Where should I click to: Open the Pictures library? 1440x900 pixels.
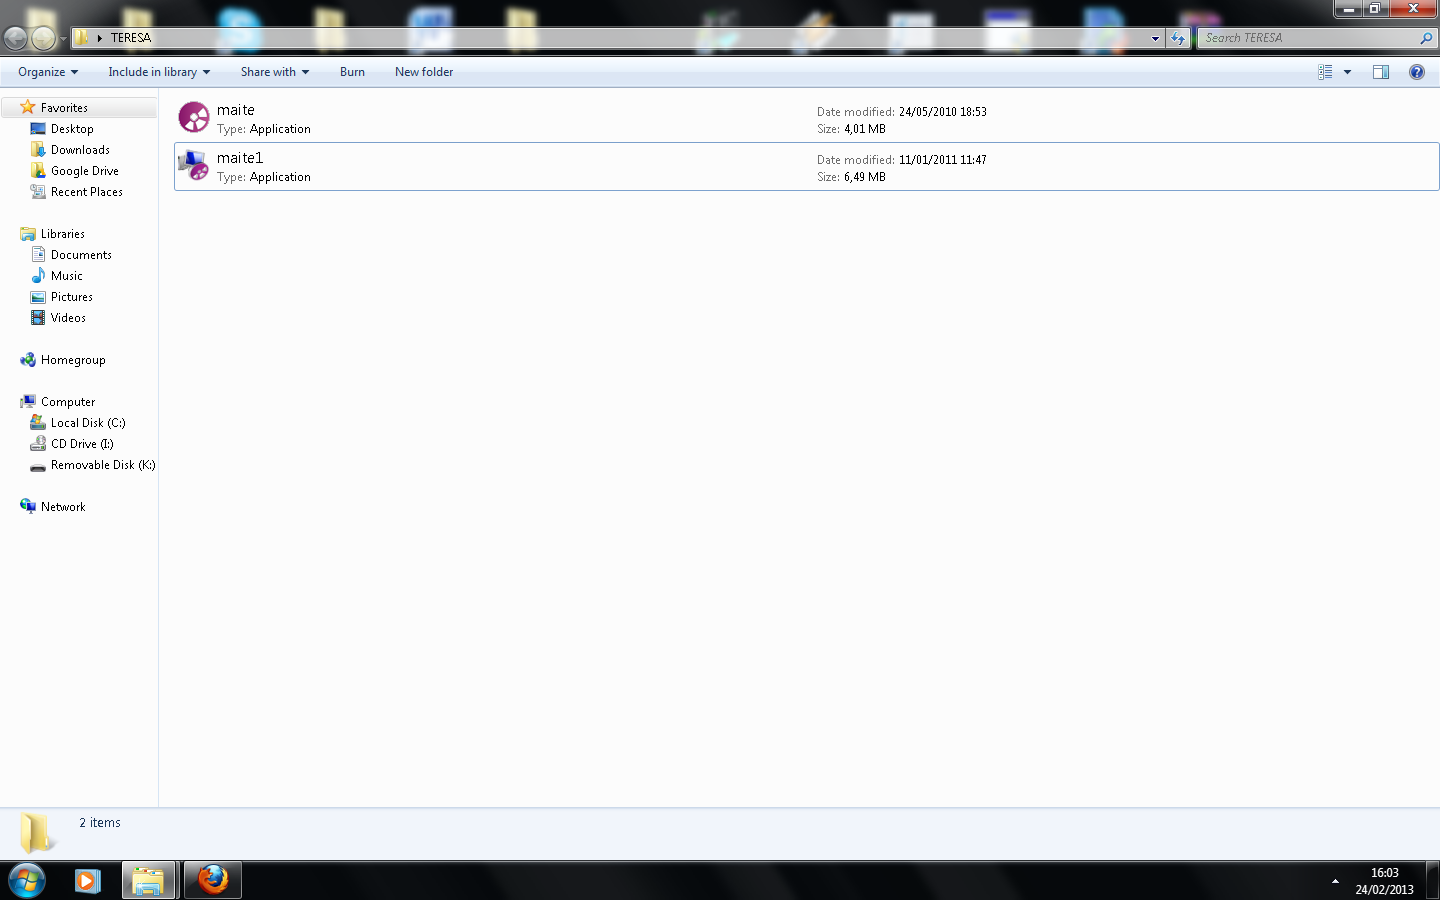click(72, 297)
